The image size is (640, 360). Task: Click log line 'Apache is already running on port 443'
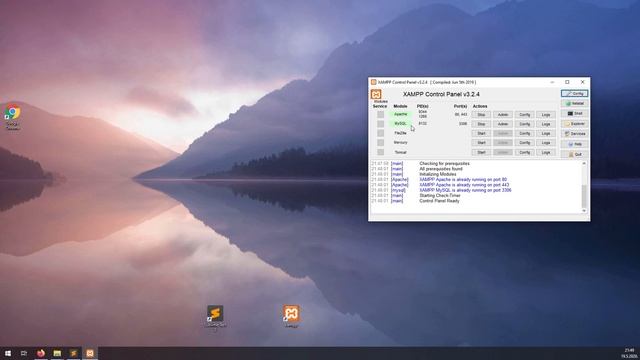(x=464, y=185)
